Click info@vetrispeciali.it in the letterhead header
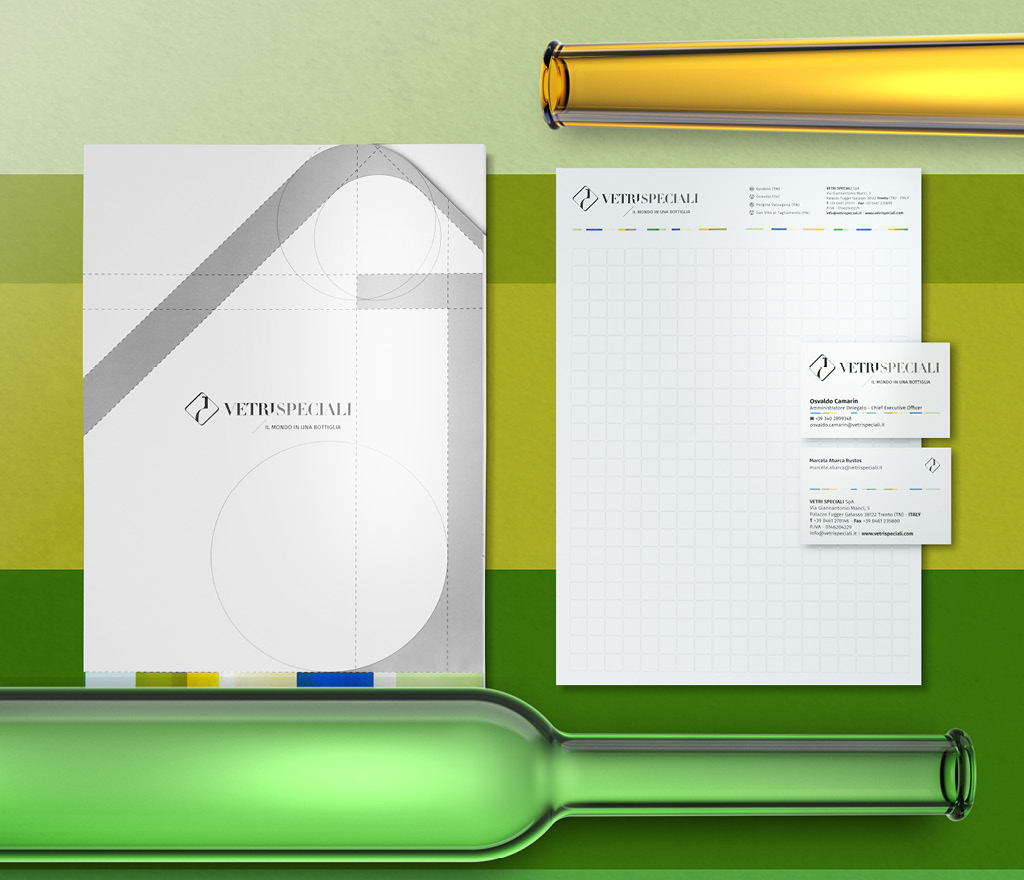This screenshot has width=1024, height=880. coord(844,213)
